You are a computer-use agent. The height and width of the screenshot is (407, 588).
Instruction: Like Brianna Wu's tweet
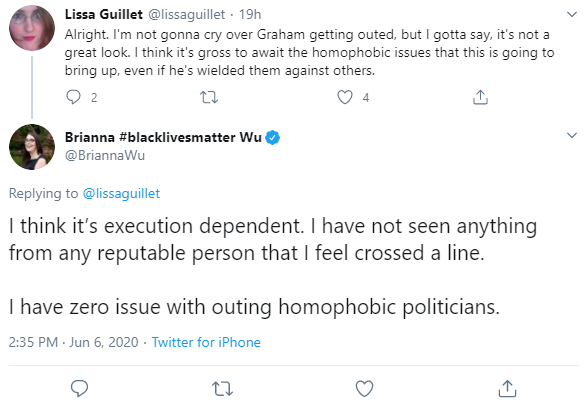364,388
